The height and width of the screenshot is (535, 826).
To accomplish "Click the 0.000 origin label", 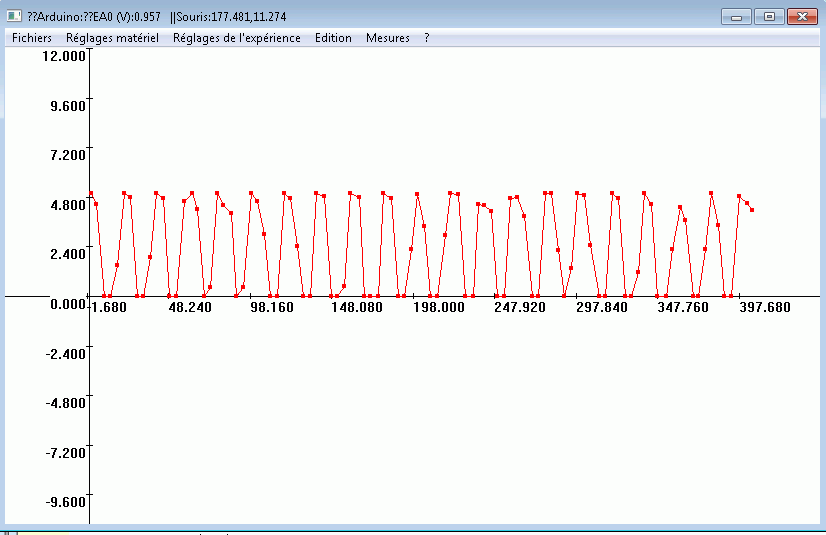I will click(68, 304).
